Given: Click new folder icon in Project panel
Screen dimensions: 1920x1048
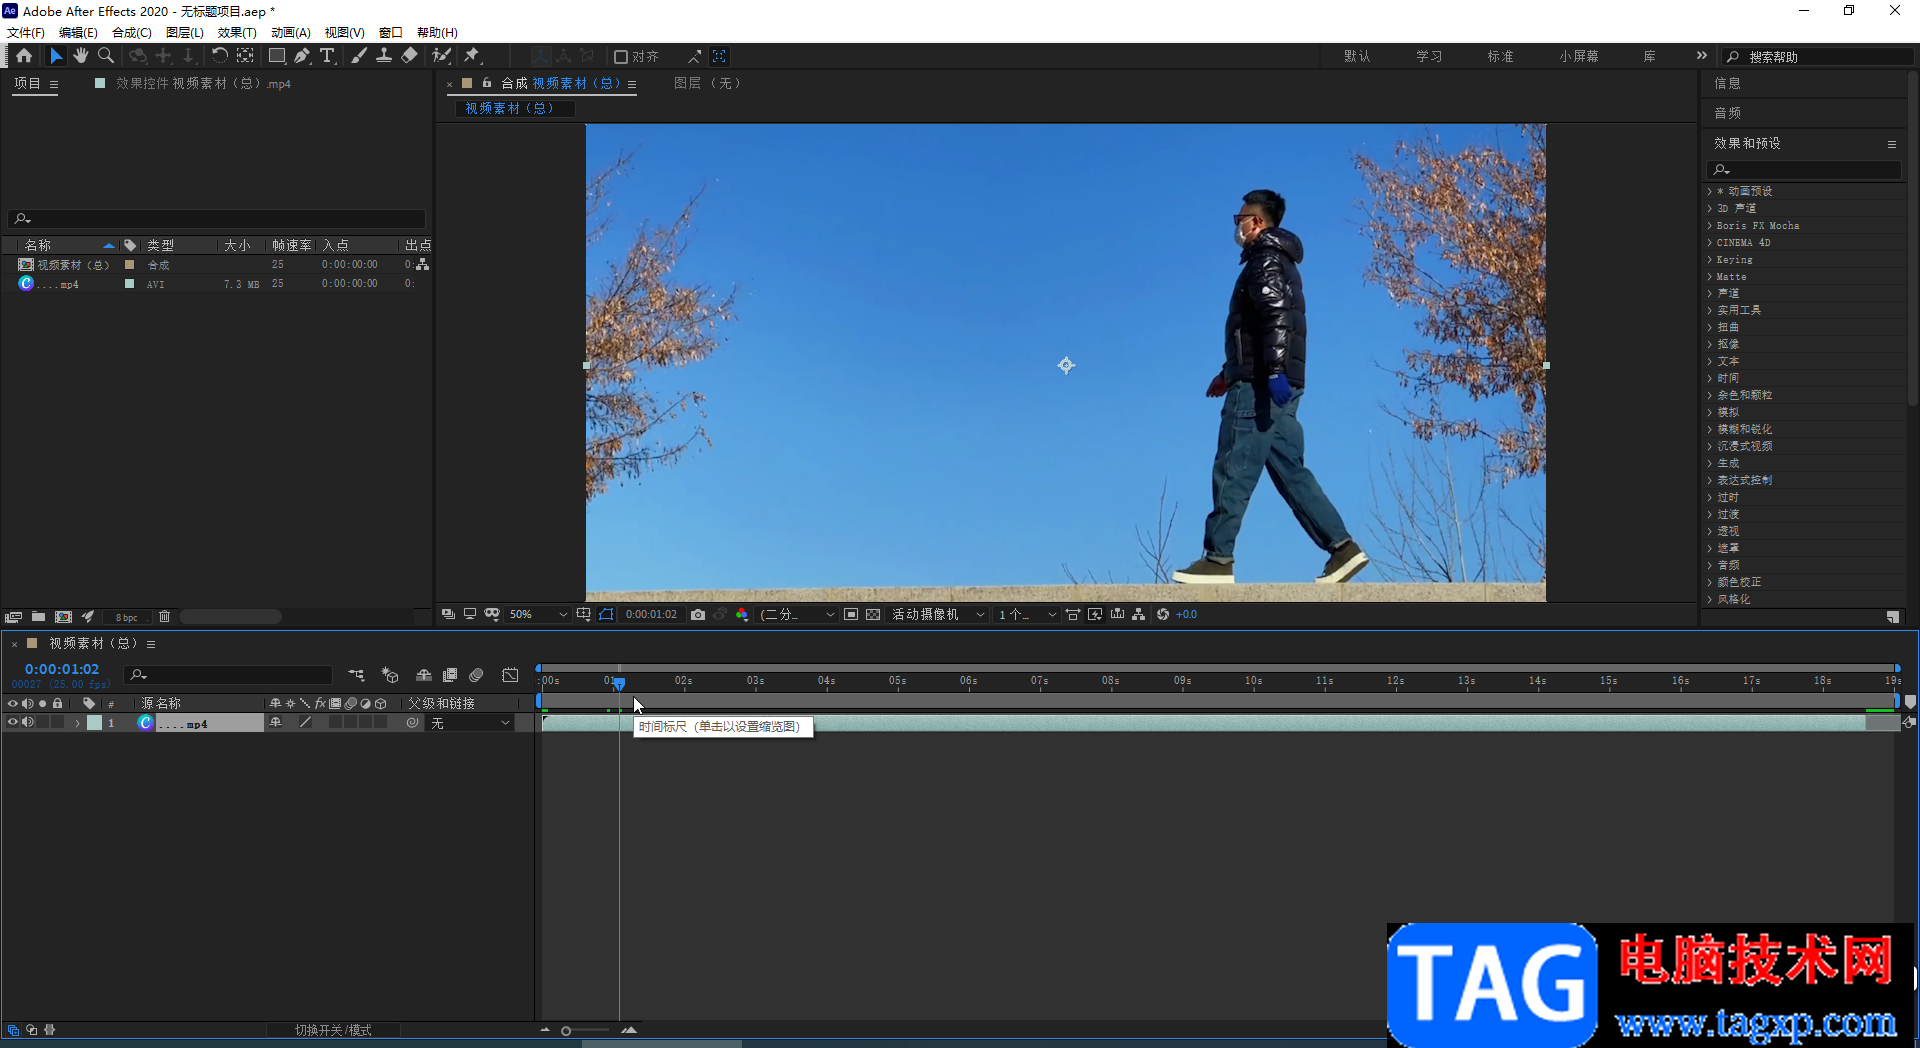Looking at the screenshot, I should point(38,617).
